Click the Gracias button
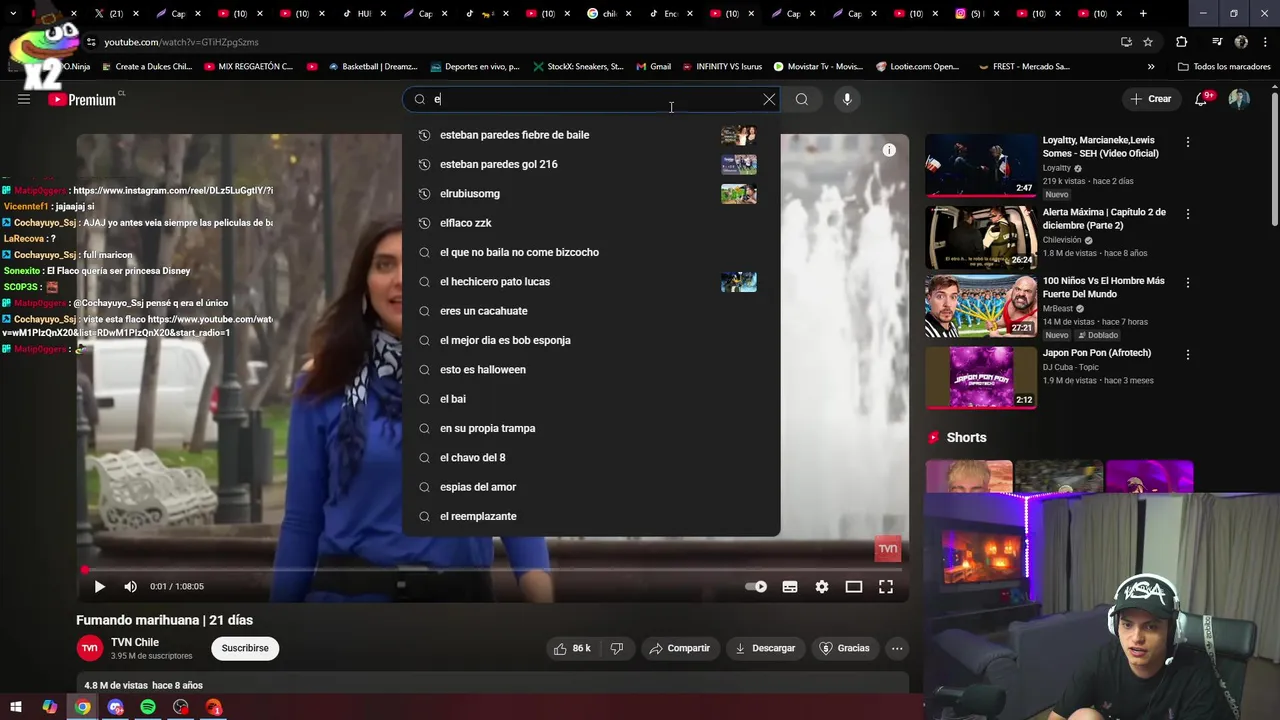Viewport: 1280px width, 720px height. (x=844, y=648)
